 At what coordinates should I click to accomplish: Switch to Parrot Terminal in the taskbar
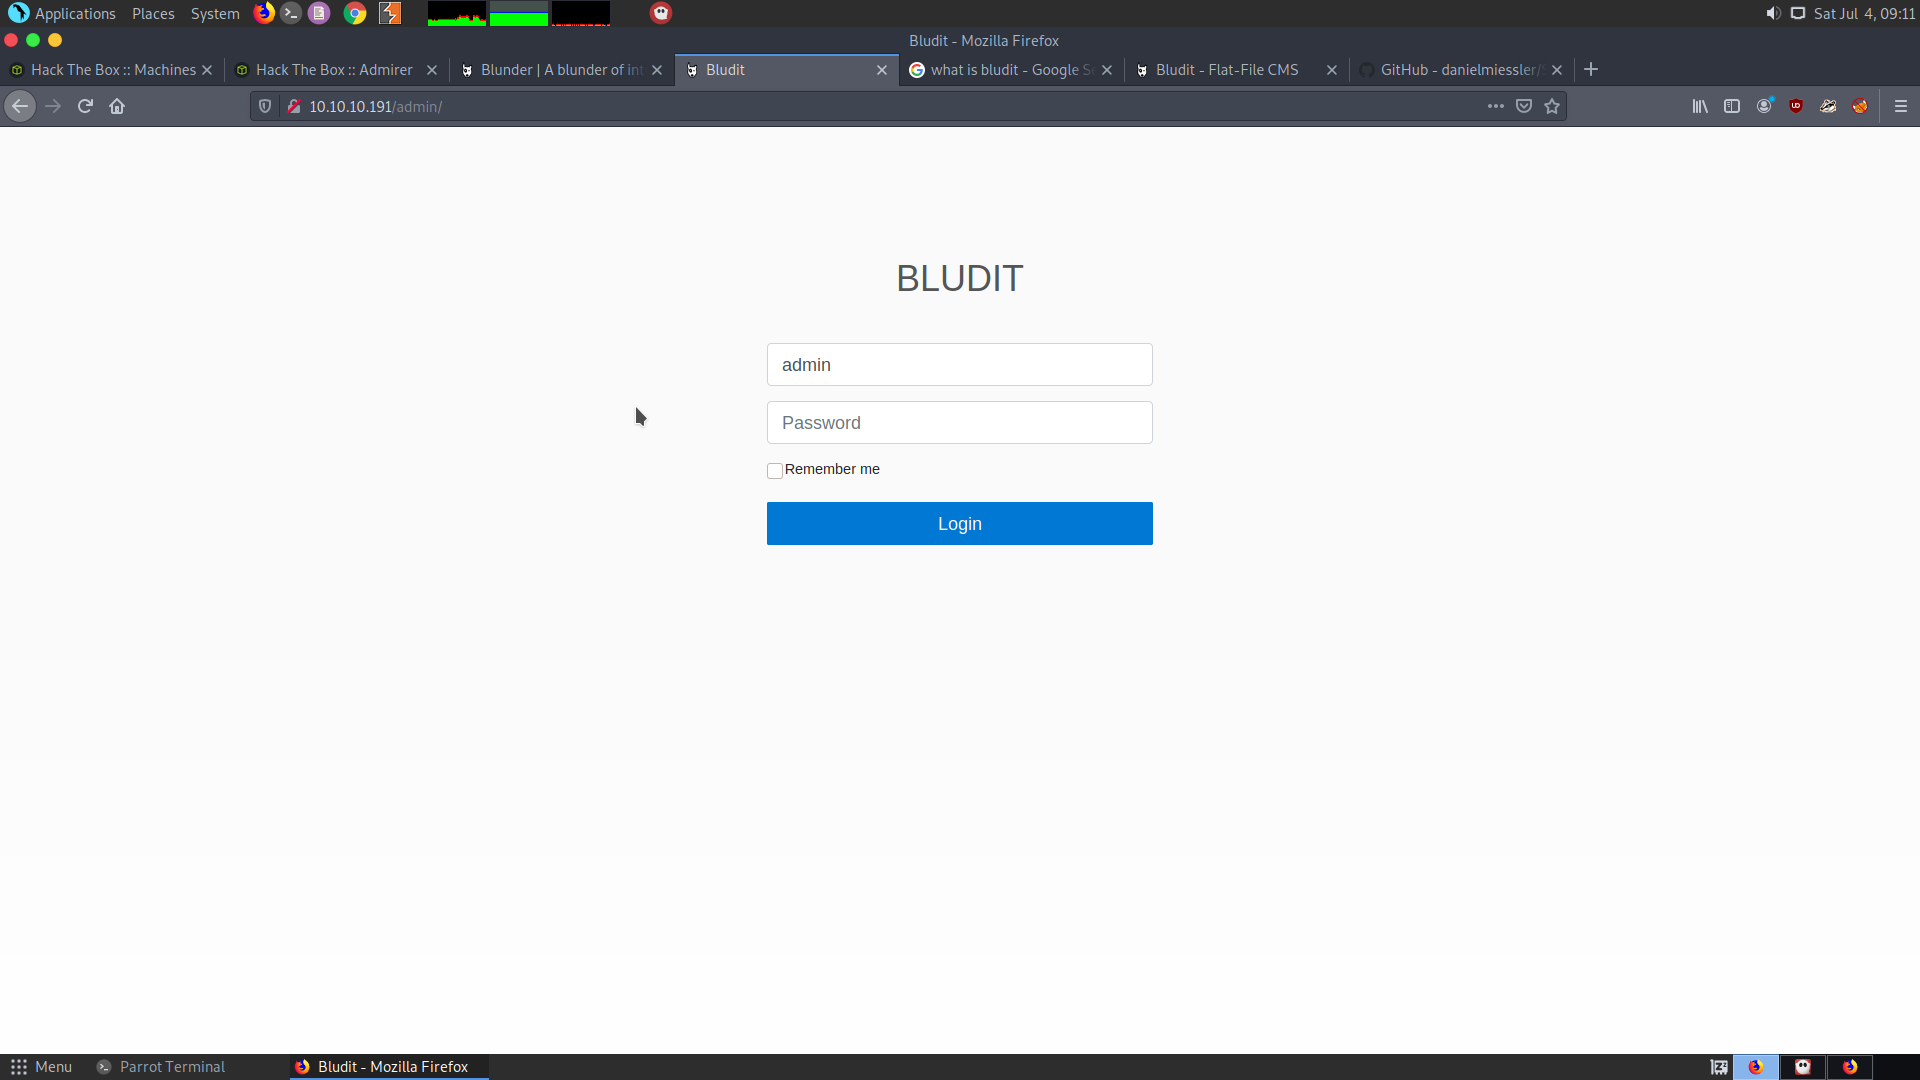click(x=172, y=1067)
